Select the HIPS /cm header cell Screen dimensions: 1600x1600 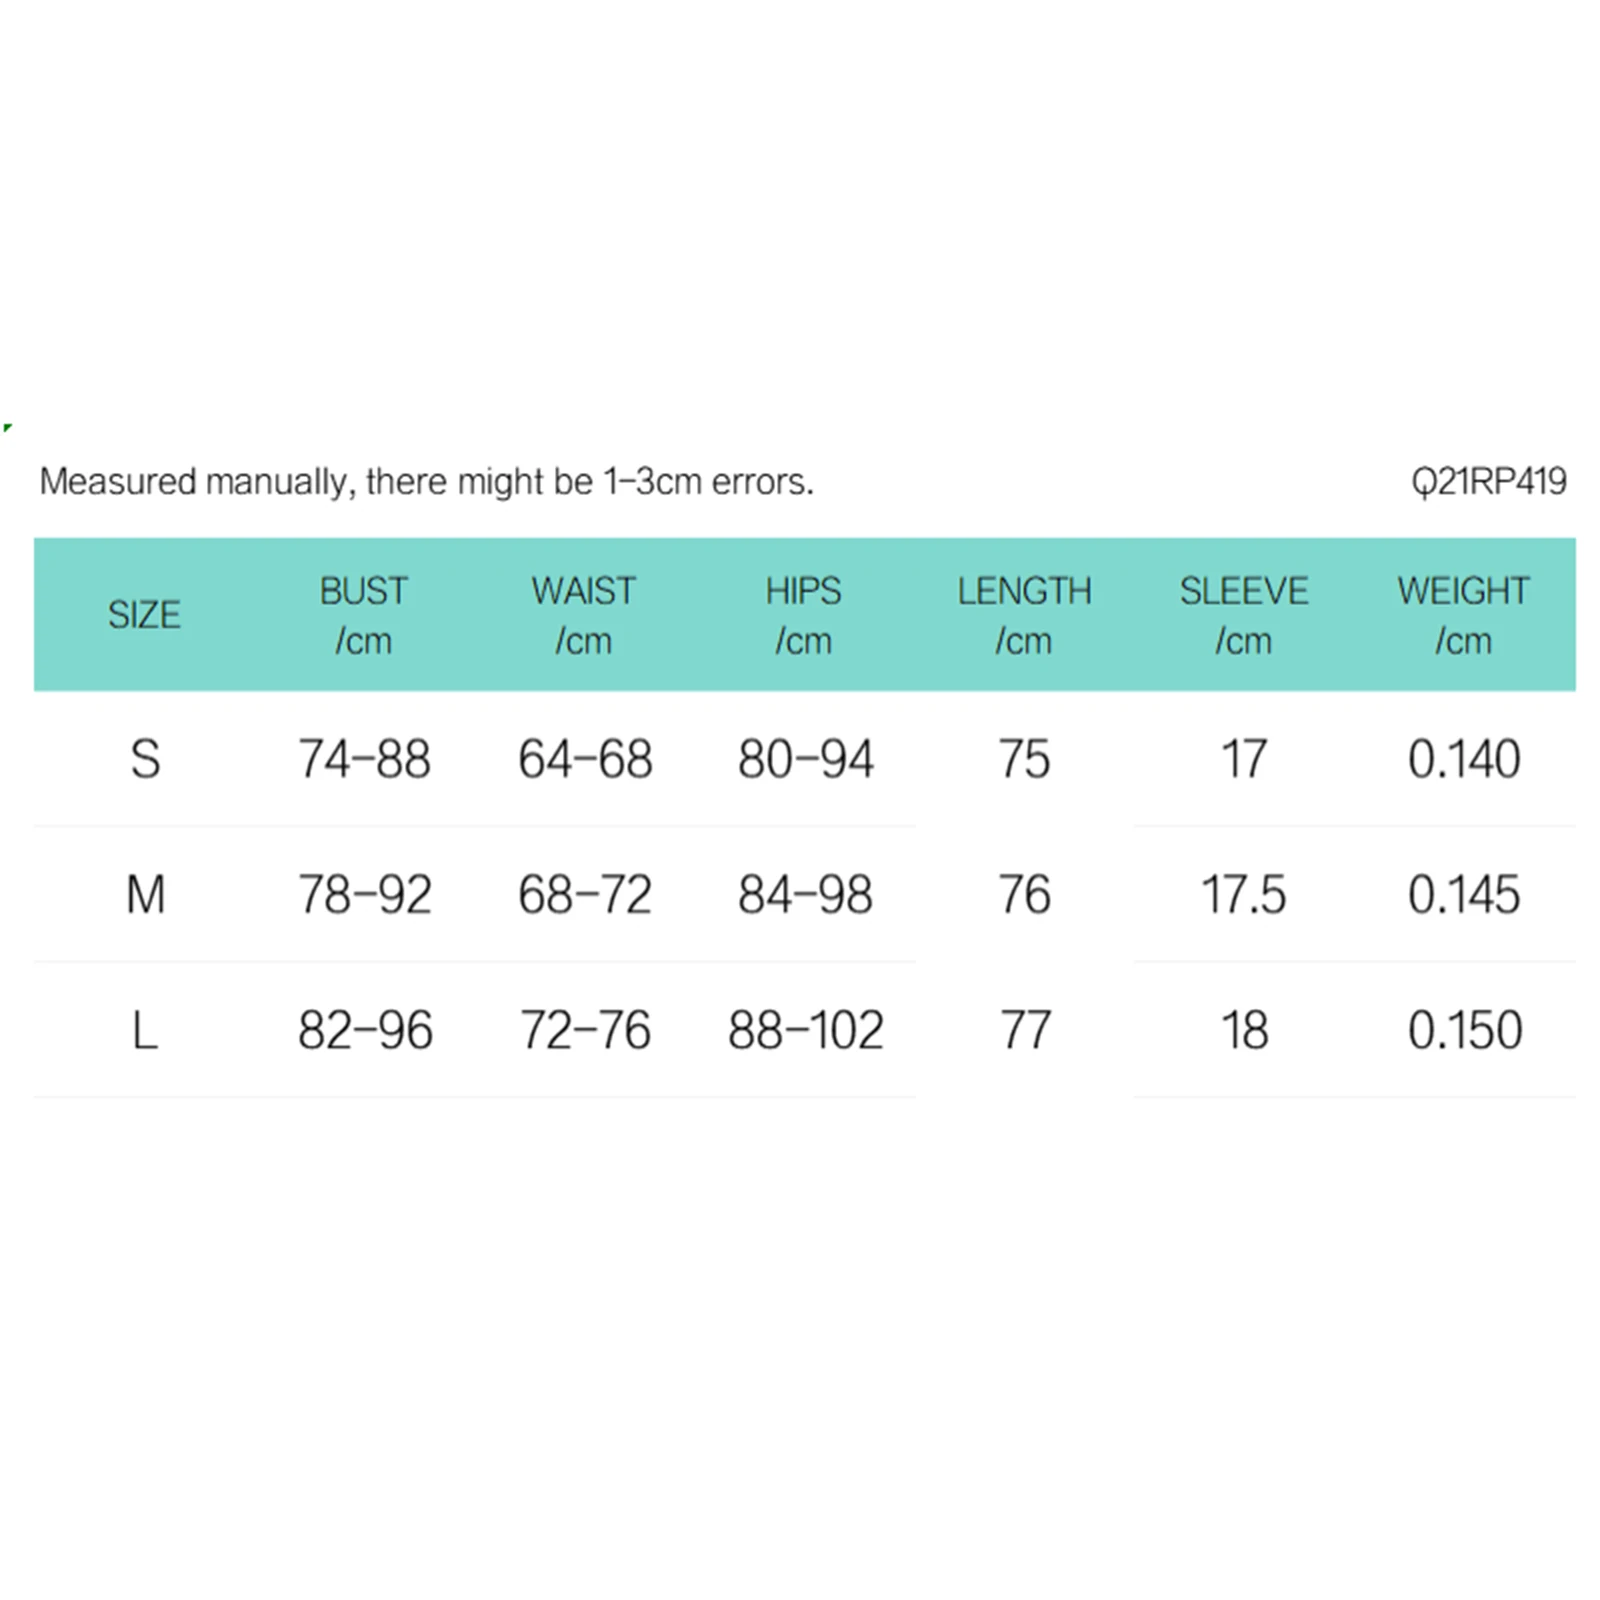click(x=804, y=615)
